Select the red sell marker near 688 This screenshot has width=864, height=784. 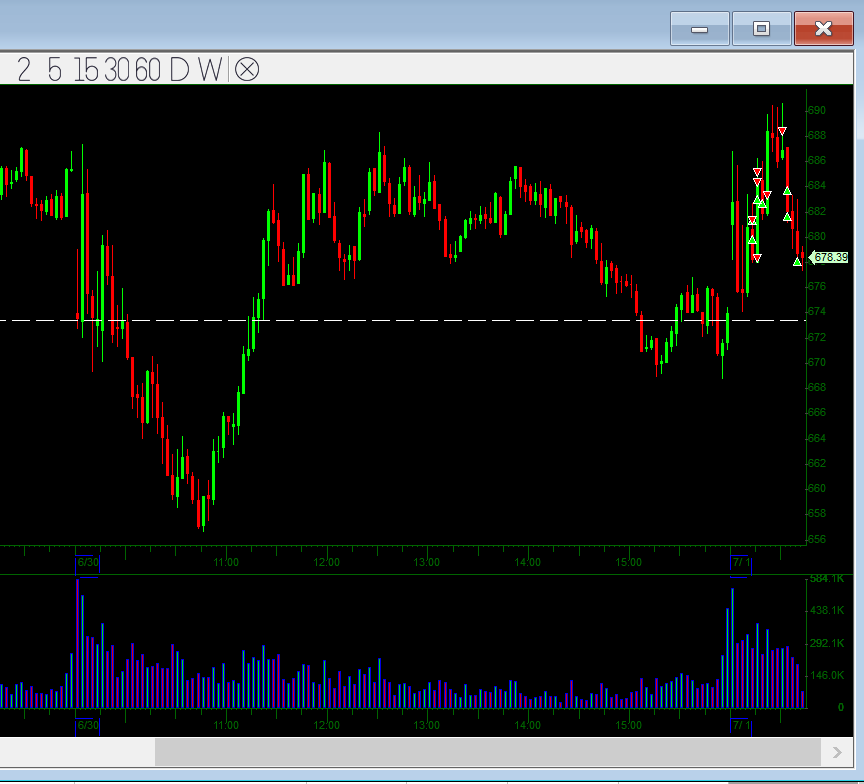click(x=782, y=131)
